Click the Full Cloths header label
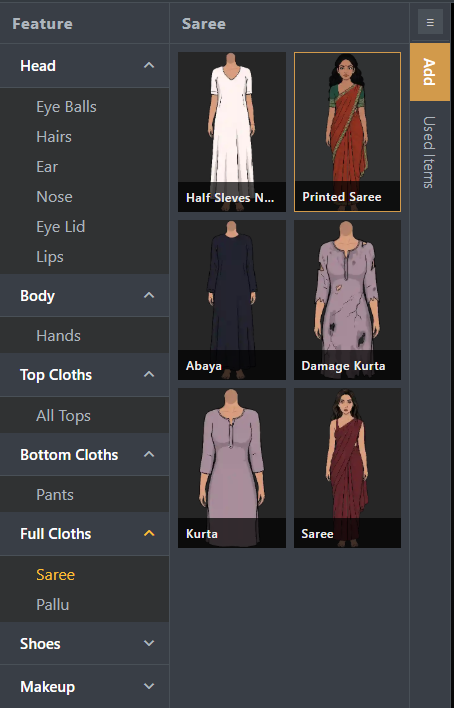This screenshot has width=454, height=708. point(56,534)
